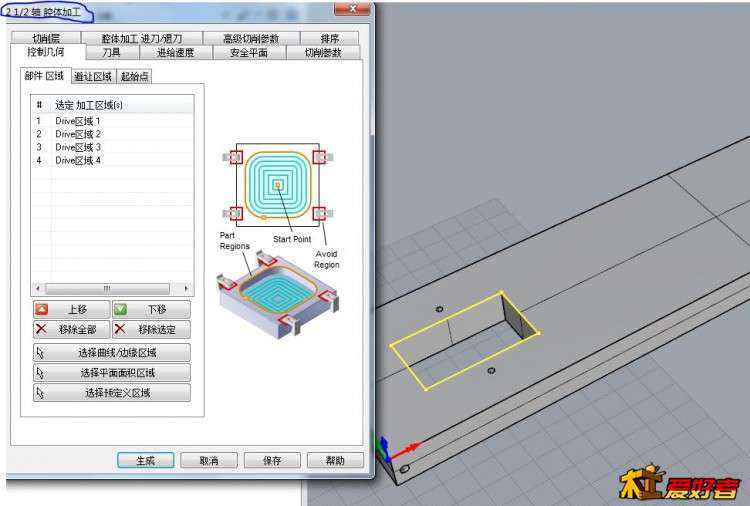This screenshot has width=750, height=506.
Task: Click the green down-arrow icon on 下移
Action: pyautogui.click(x=121, y=309)
